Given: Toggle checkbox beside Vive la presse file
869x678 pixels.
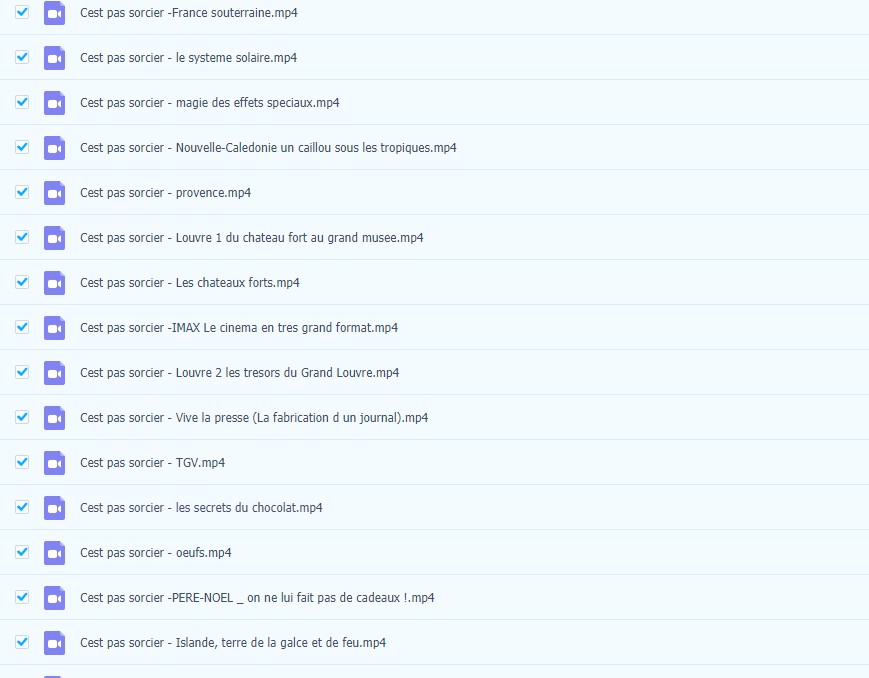Looking at the screenshot, I should click(22, 417).
